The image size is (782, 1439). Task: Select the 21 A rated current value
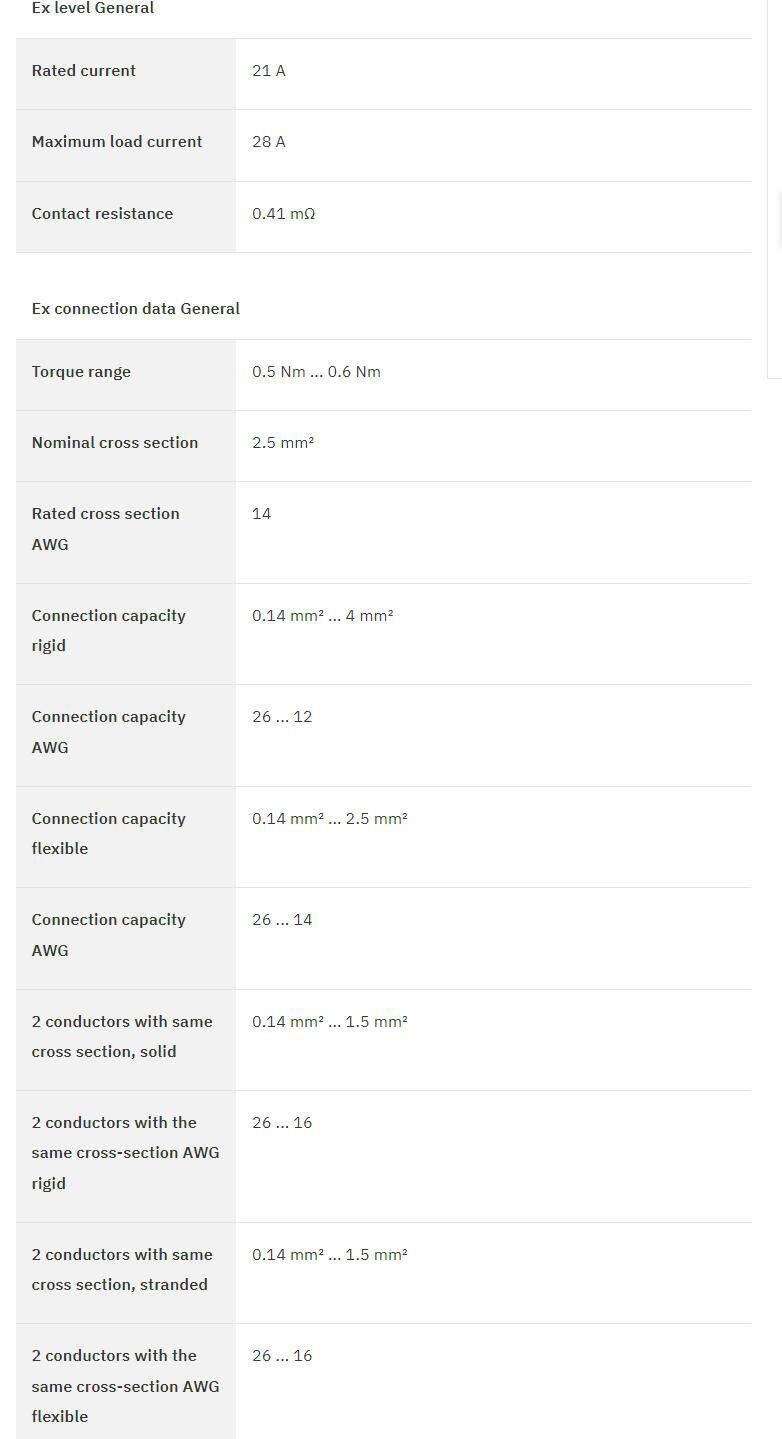pyautogui.click(x=269, y=71)
